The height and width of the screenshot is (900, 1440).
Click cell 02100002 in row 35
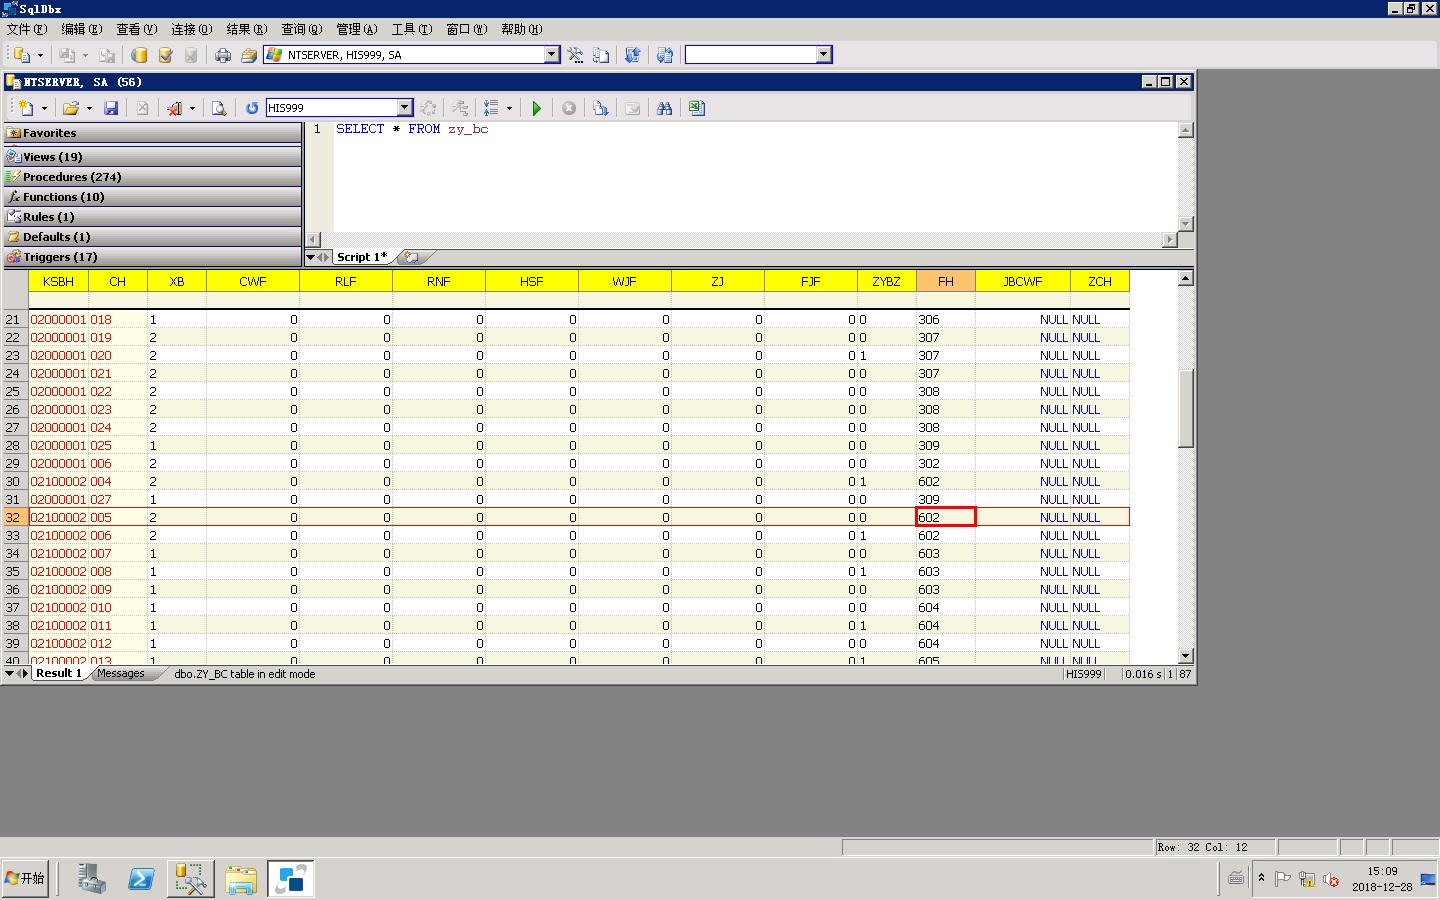point(59,571)
